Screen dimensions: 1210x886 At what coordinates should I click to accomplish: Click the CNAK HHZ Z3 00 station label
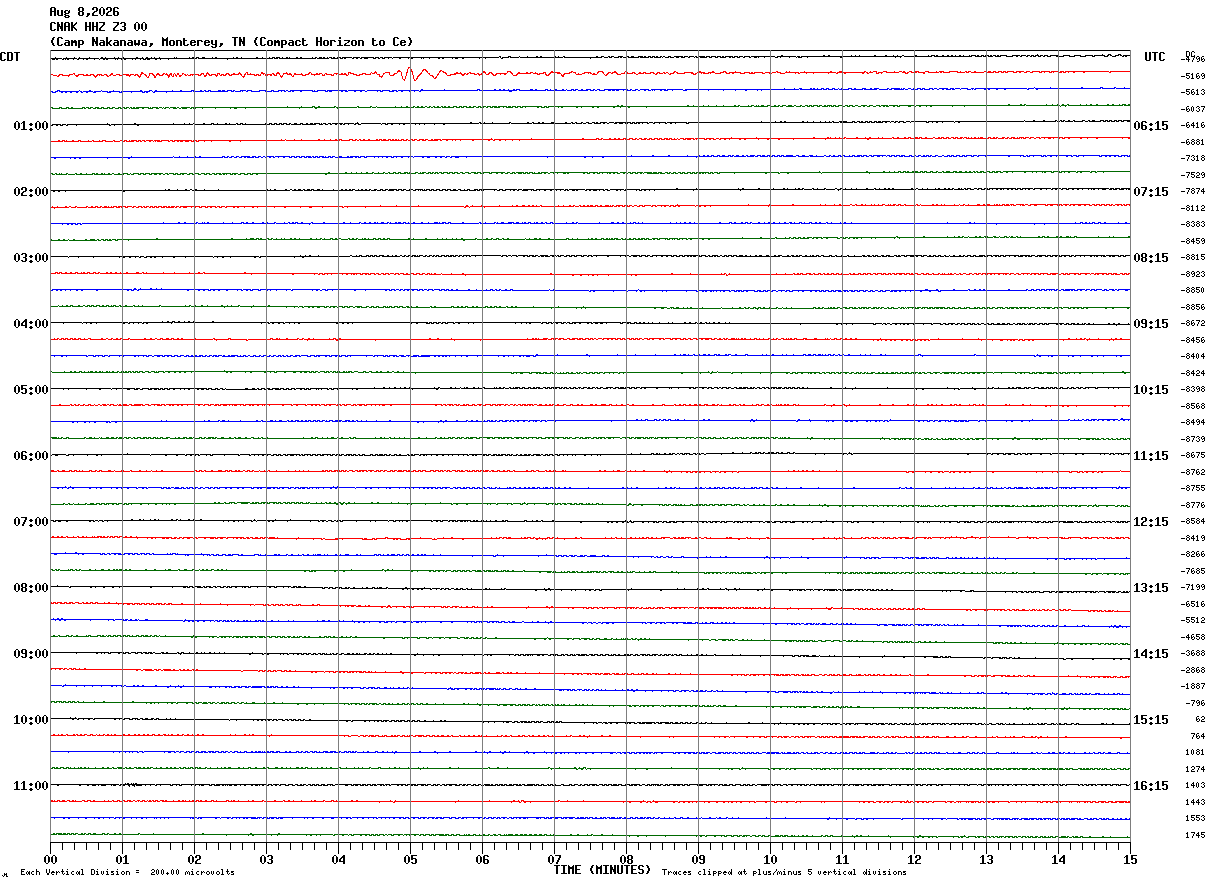tap(98, 27)
